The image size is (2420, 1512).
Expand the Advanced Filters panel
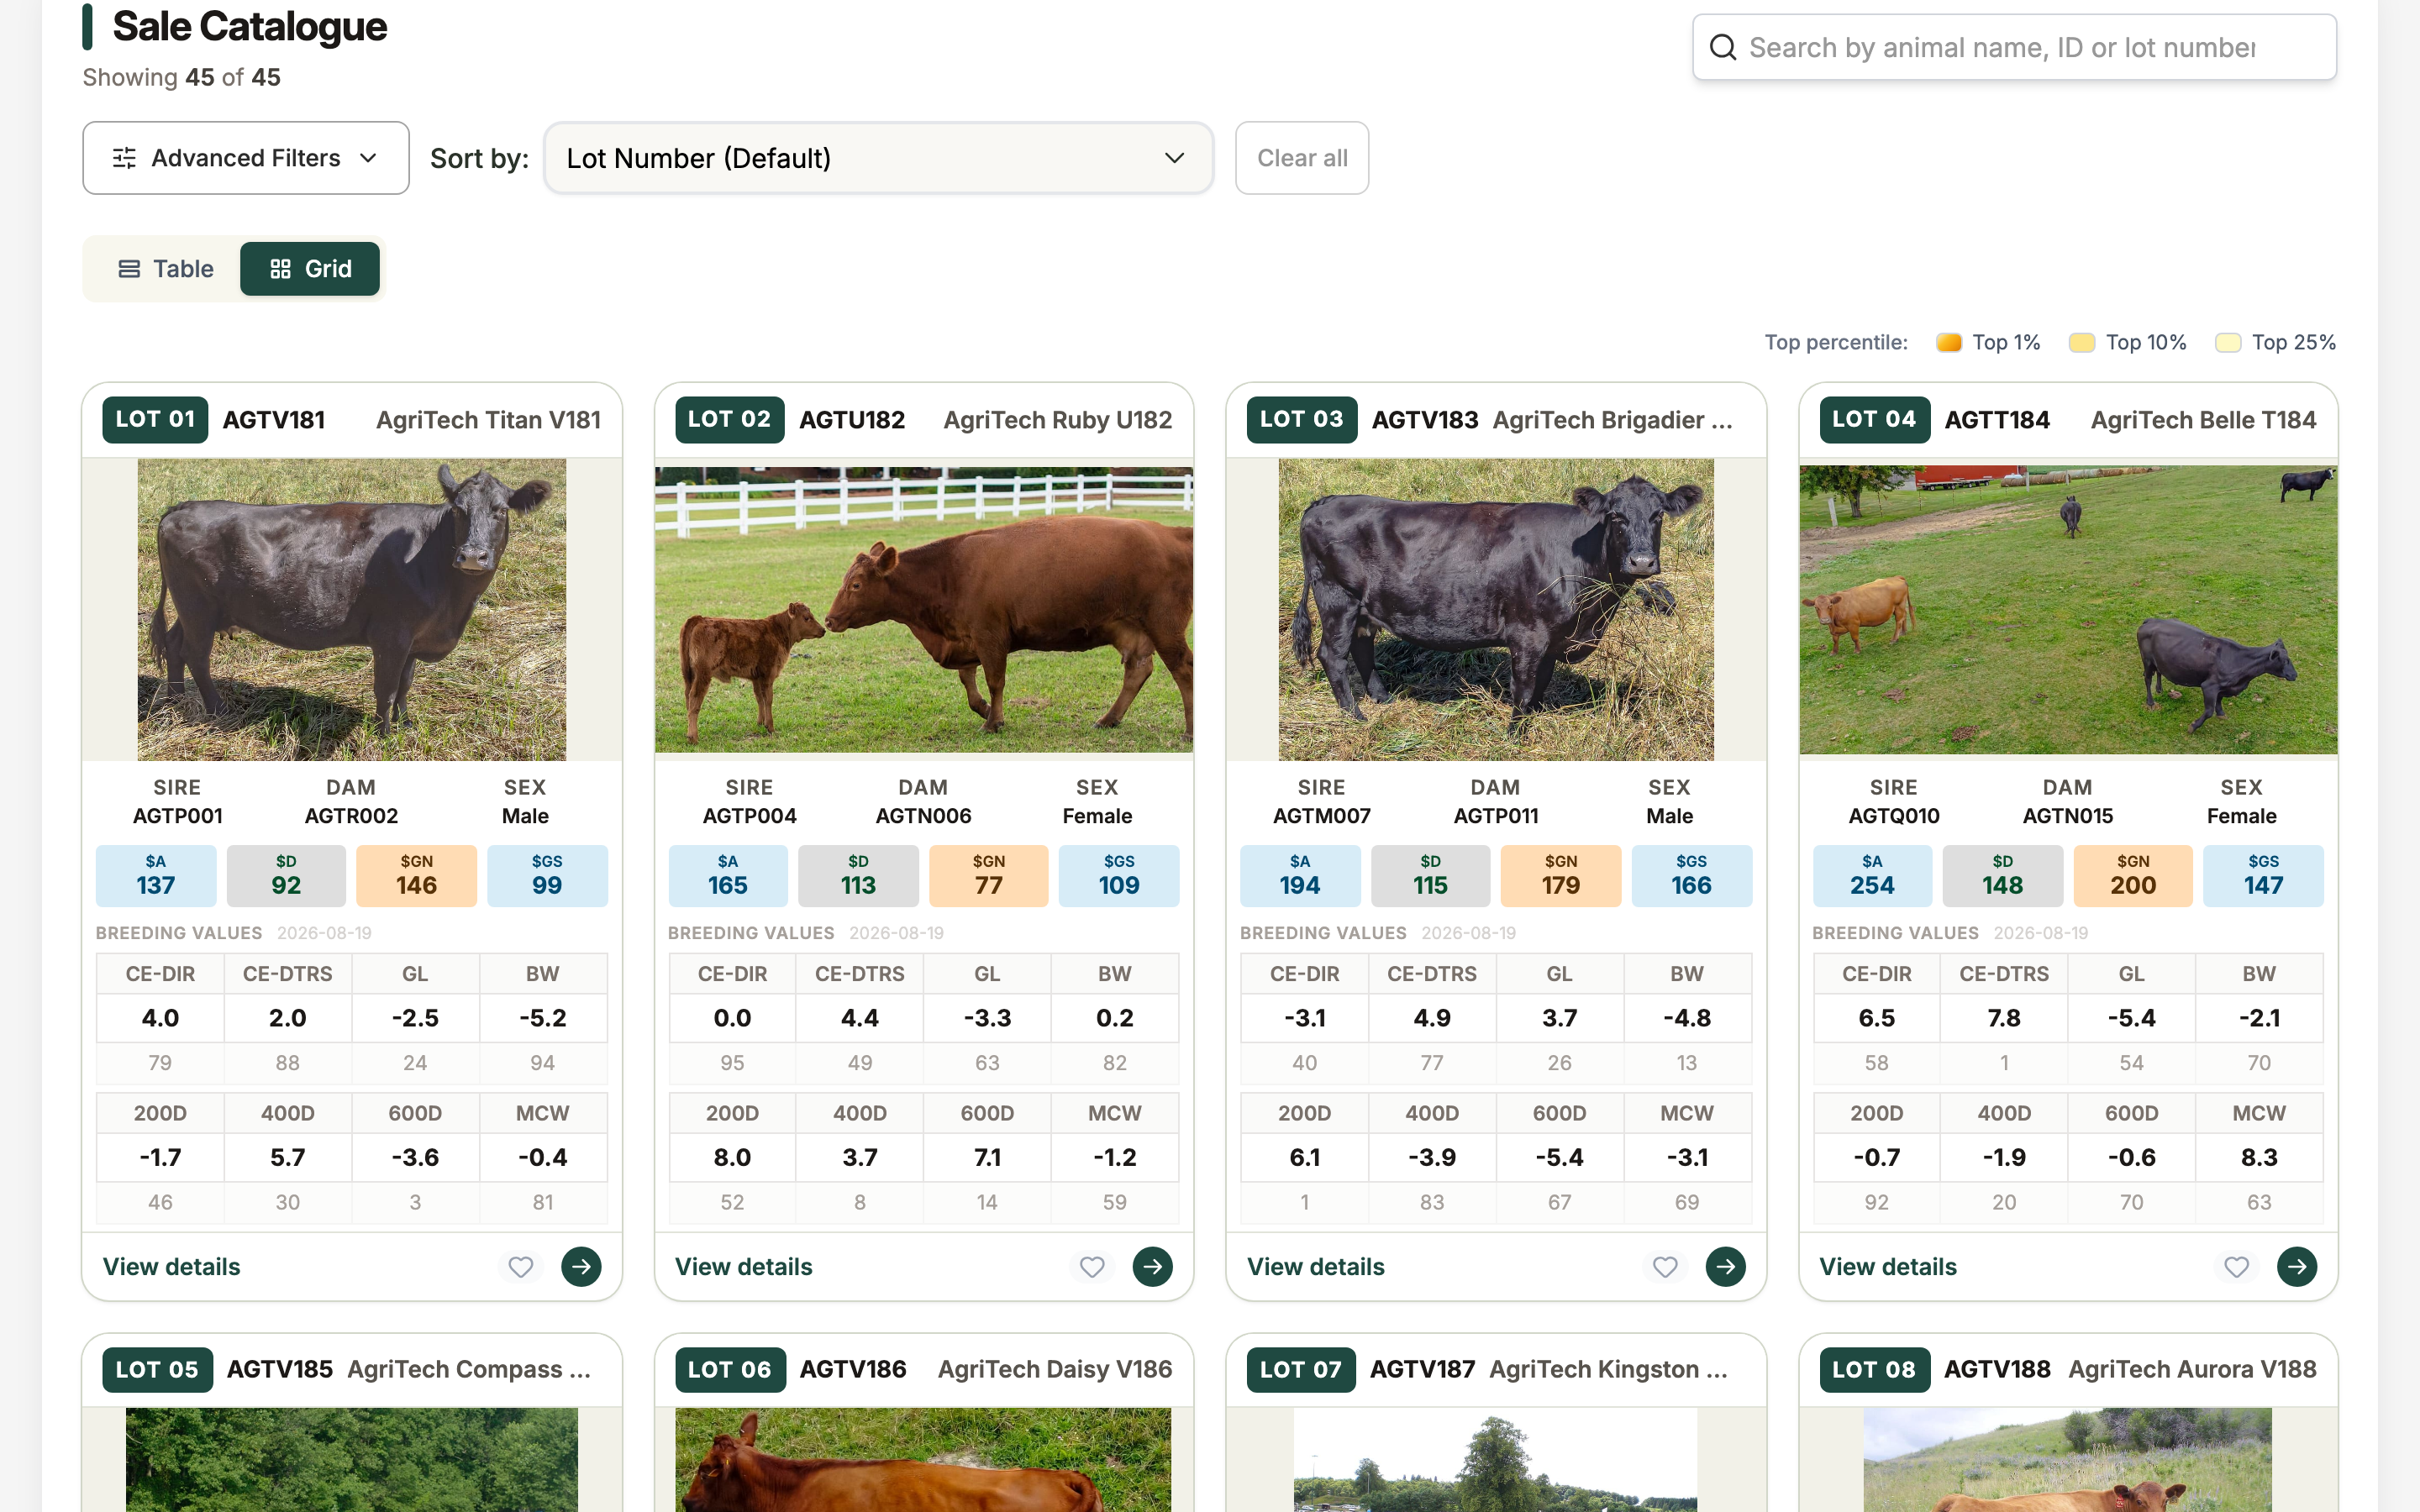coord(246,158)
